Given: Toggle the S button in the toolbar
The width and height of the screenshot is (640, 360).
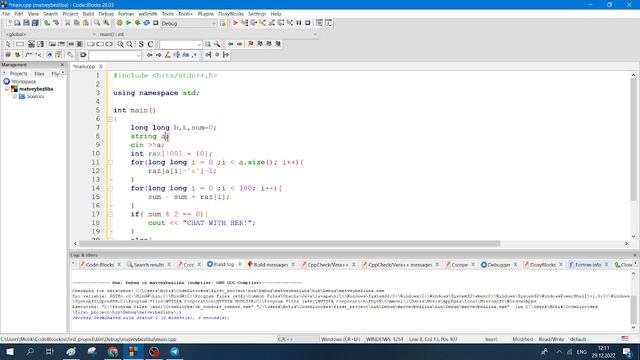Looking at the screenshot, I should coord(141,44).
